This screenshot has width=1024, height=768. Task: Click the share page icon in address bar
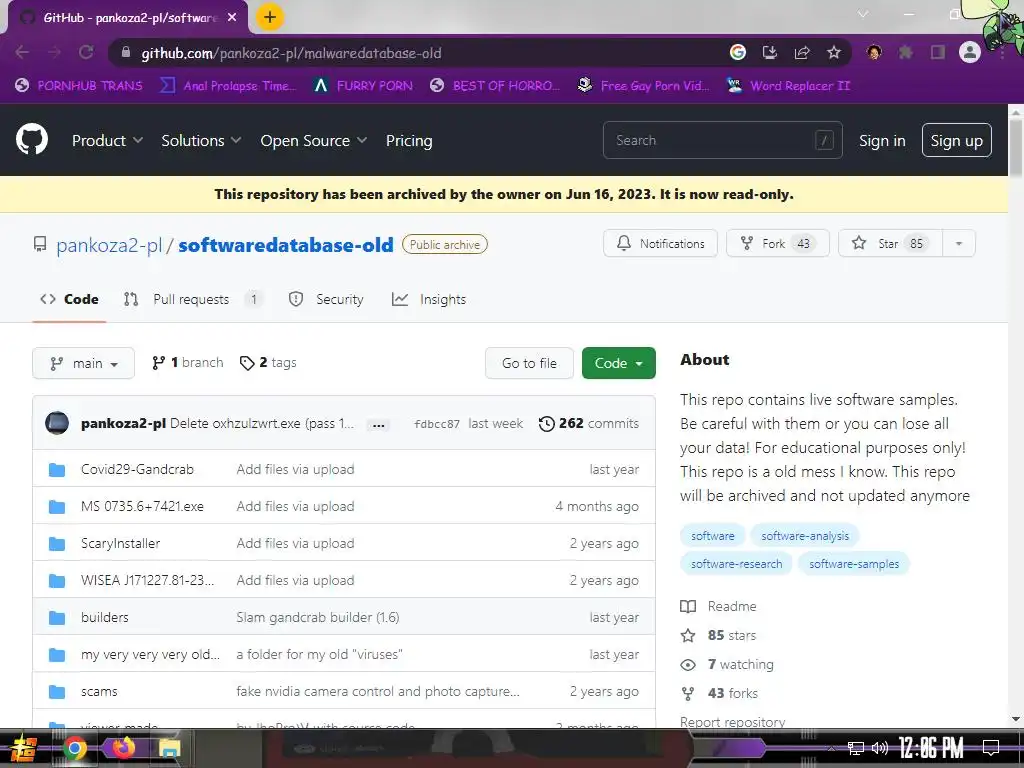tap(802, 52)
